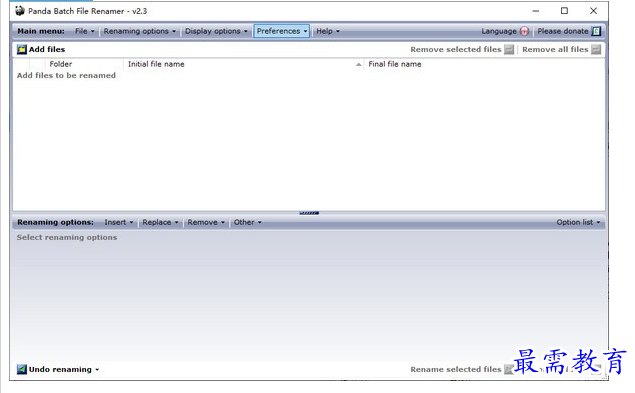Click the Add files folder icon
Image resolution: width=635 pixels, height=393 pixels.
22,49
